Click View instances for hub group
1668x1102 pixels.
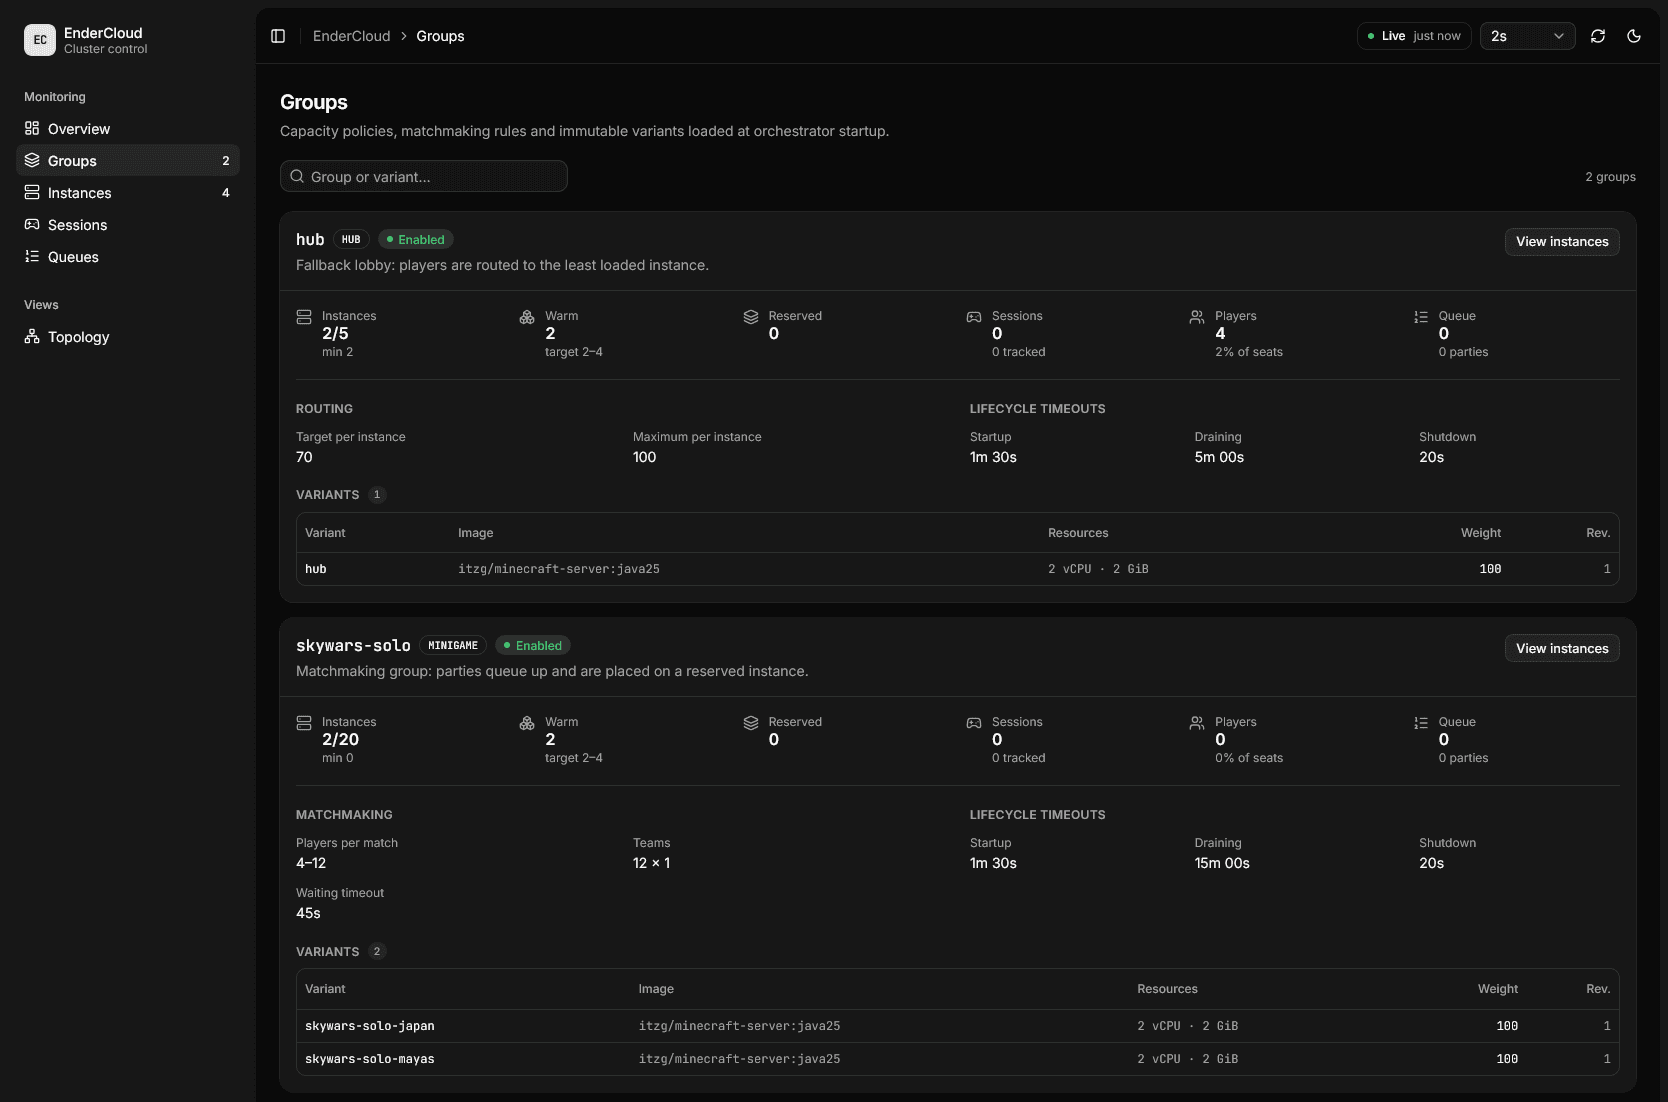pos(1562,241)
